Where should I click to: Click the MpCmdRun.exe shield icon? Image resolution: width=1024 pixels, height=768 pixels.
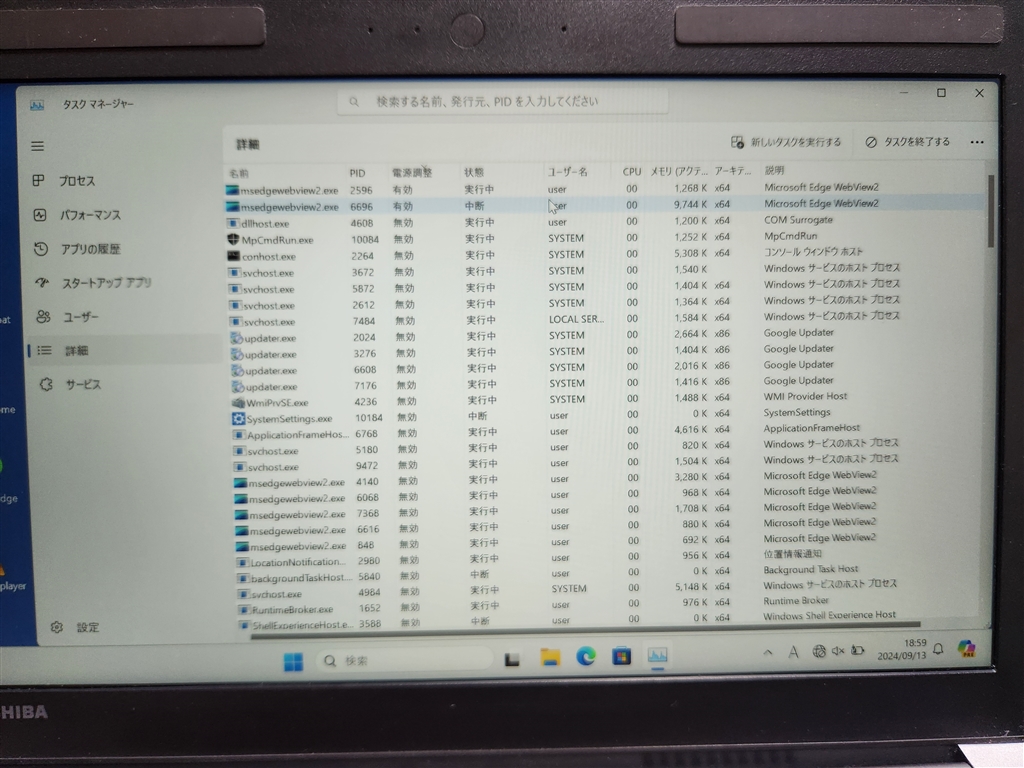point(233,239)
